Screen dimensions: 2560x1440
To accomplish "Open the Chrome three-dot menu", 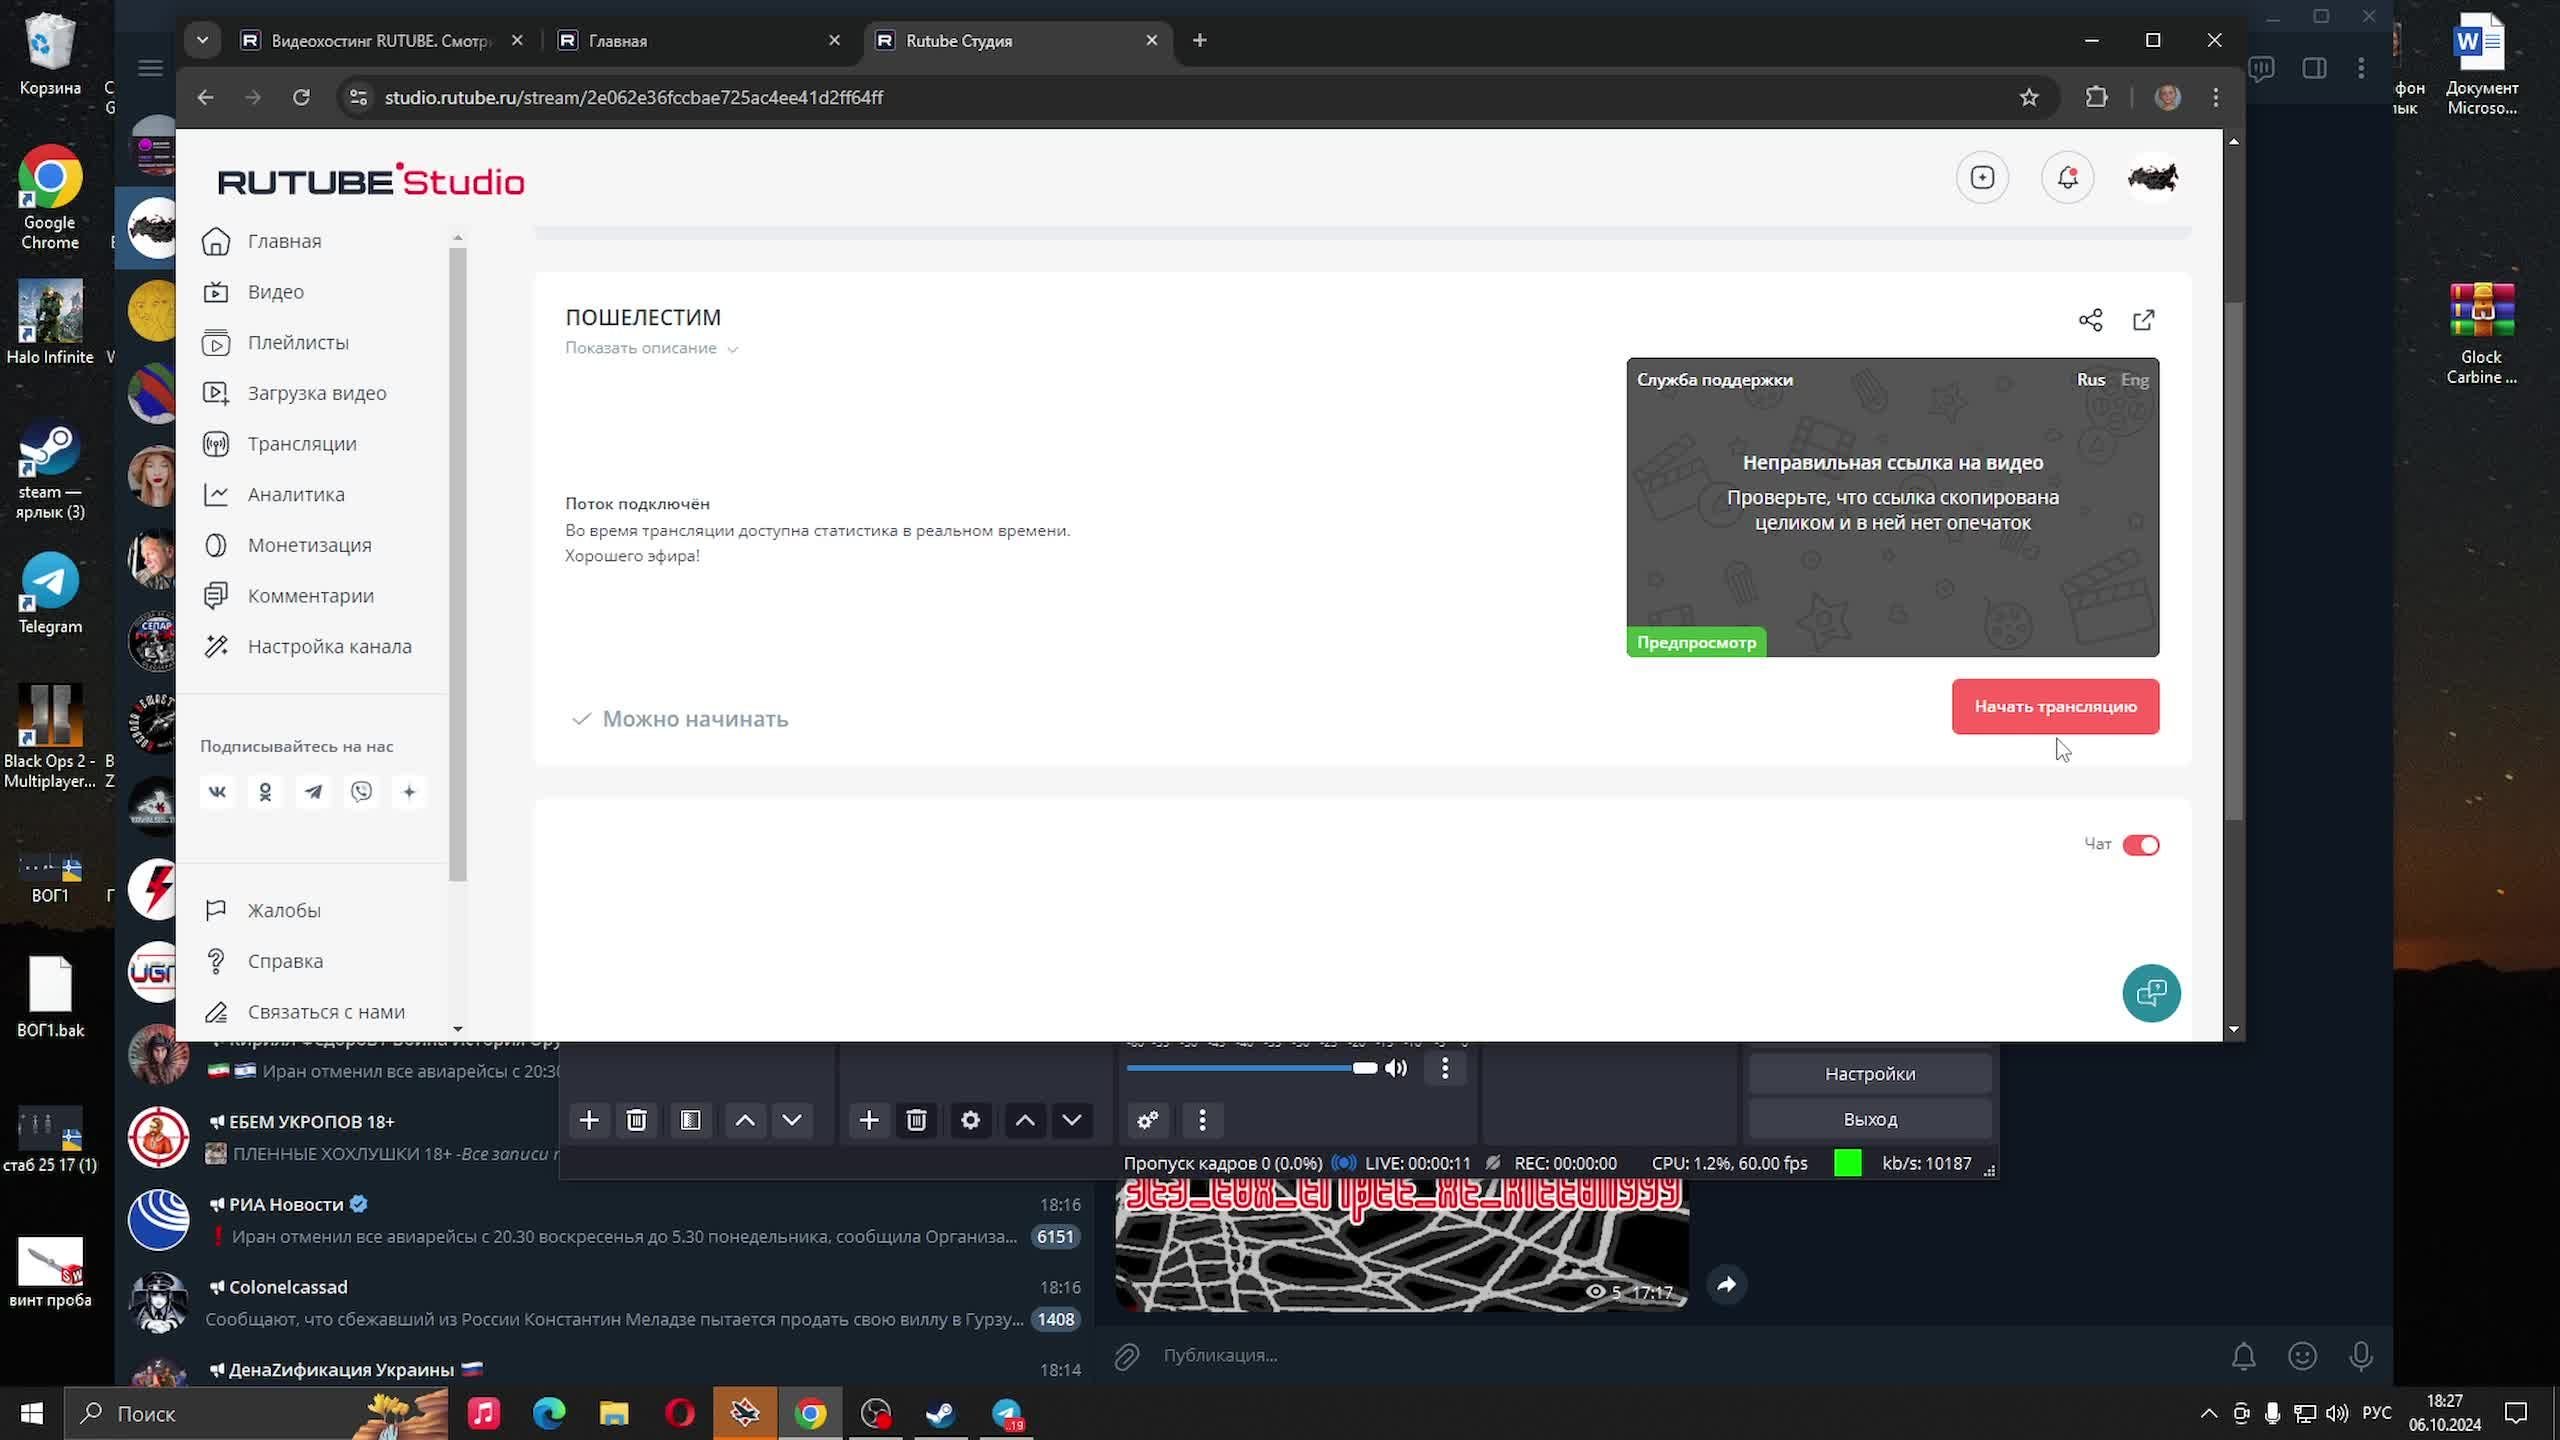I will coord(2216,97).
